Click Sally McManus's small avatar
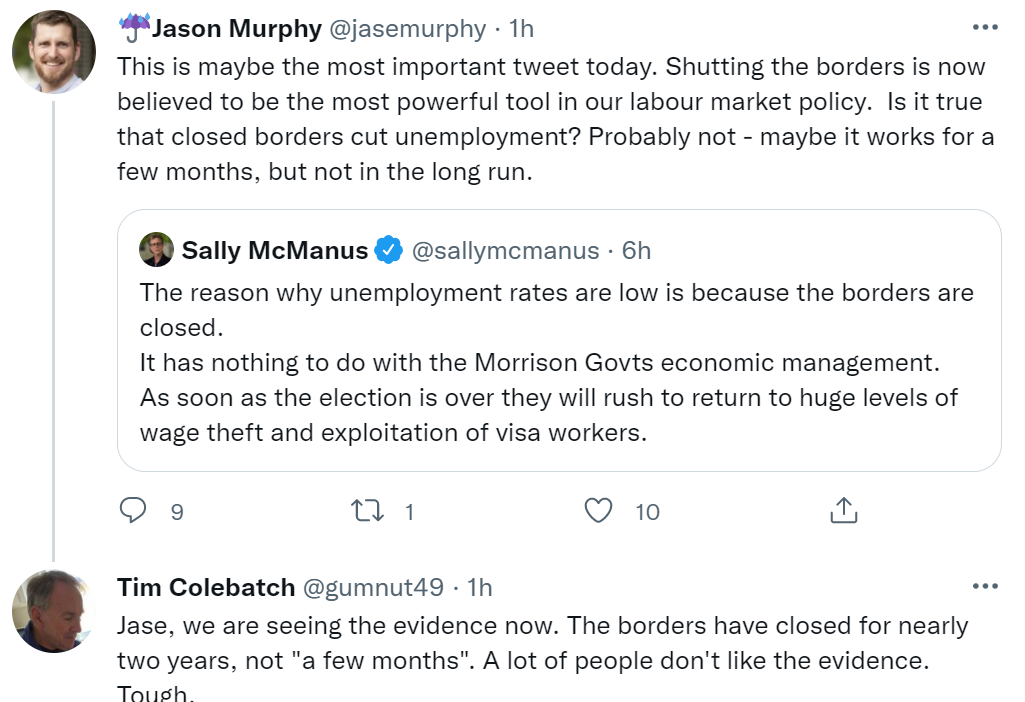 pyautogui.click(x=157, y=250)
